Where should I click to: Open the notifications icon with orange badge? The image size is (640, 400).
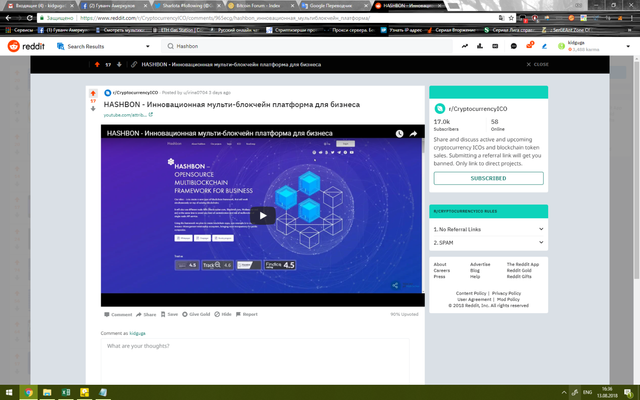529,45
